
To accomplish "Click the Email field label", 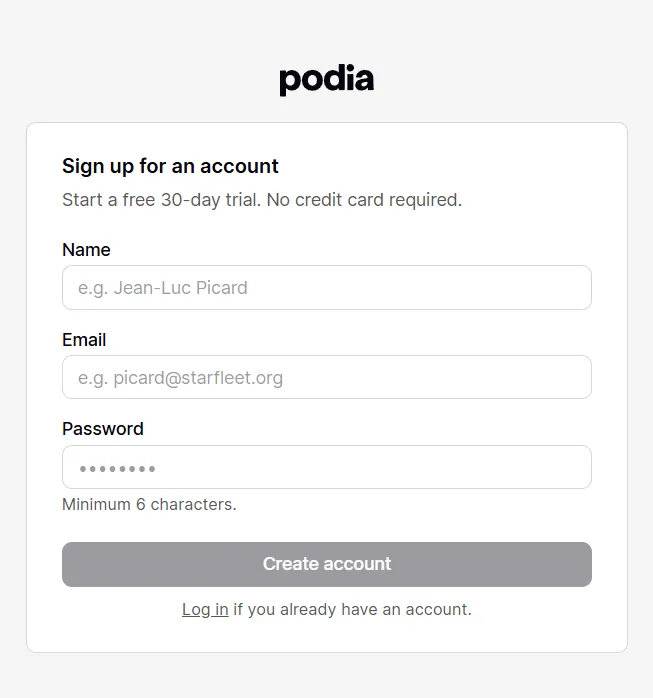I will [x=84, y=340].
